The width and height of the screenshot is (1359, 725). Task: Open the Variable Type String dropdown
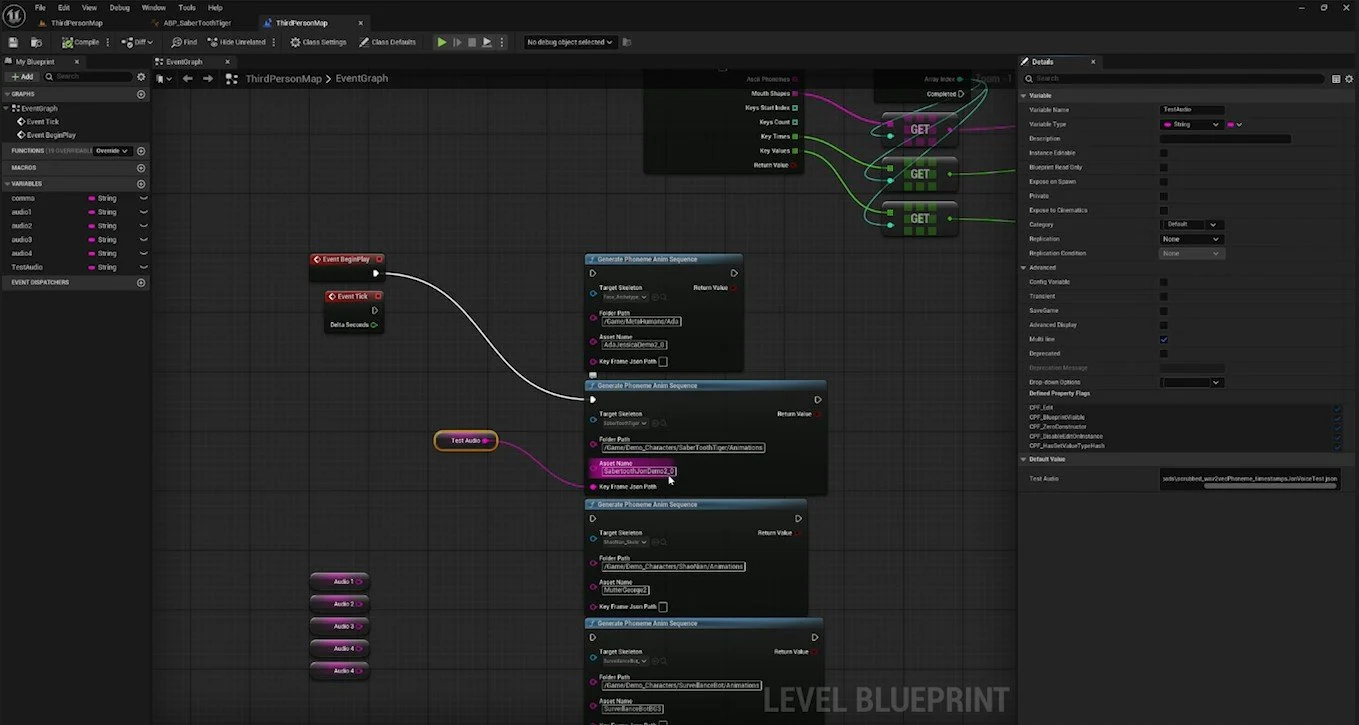pyautogui.click(x=1191, y=124)
